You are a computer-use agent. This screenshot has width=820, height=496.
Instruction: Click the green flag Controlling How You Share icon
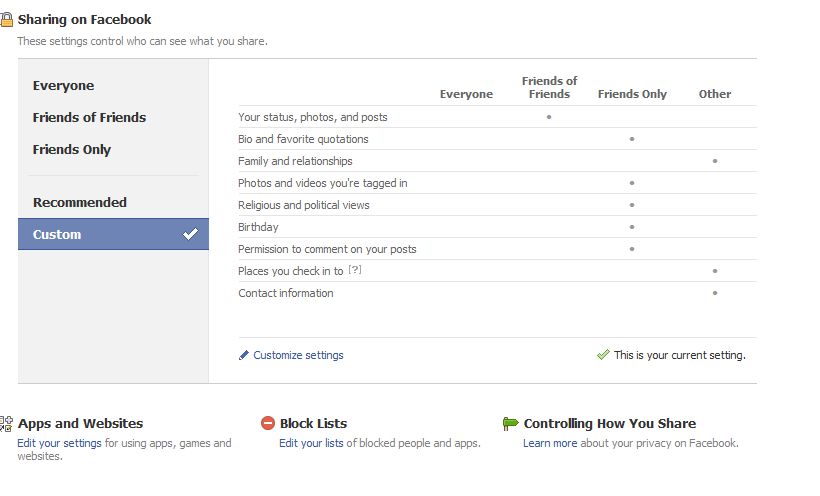coord(510,423)
